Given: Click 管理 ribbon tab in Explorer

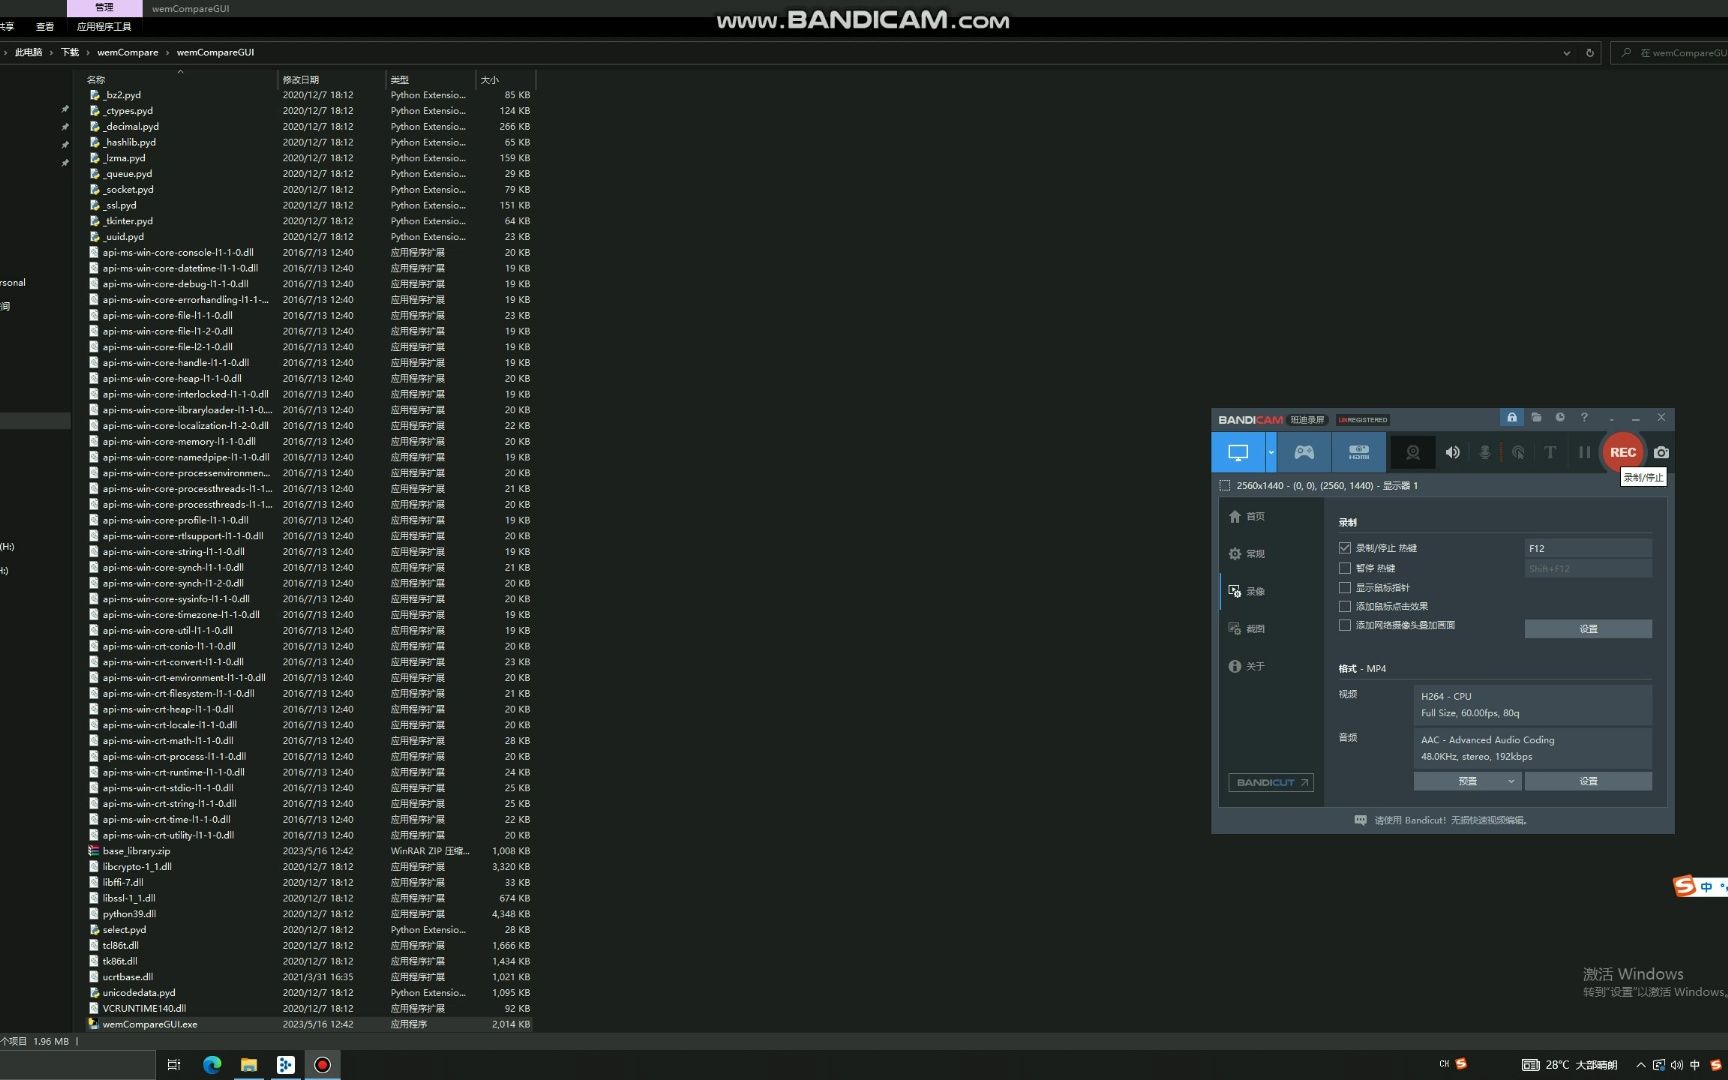Looking at the screenshot, I should point(104,8).
